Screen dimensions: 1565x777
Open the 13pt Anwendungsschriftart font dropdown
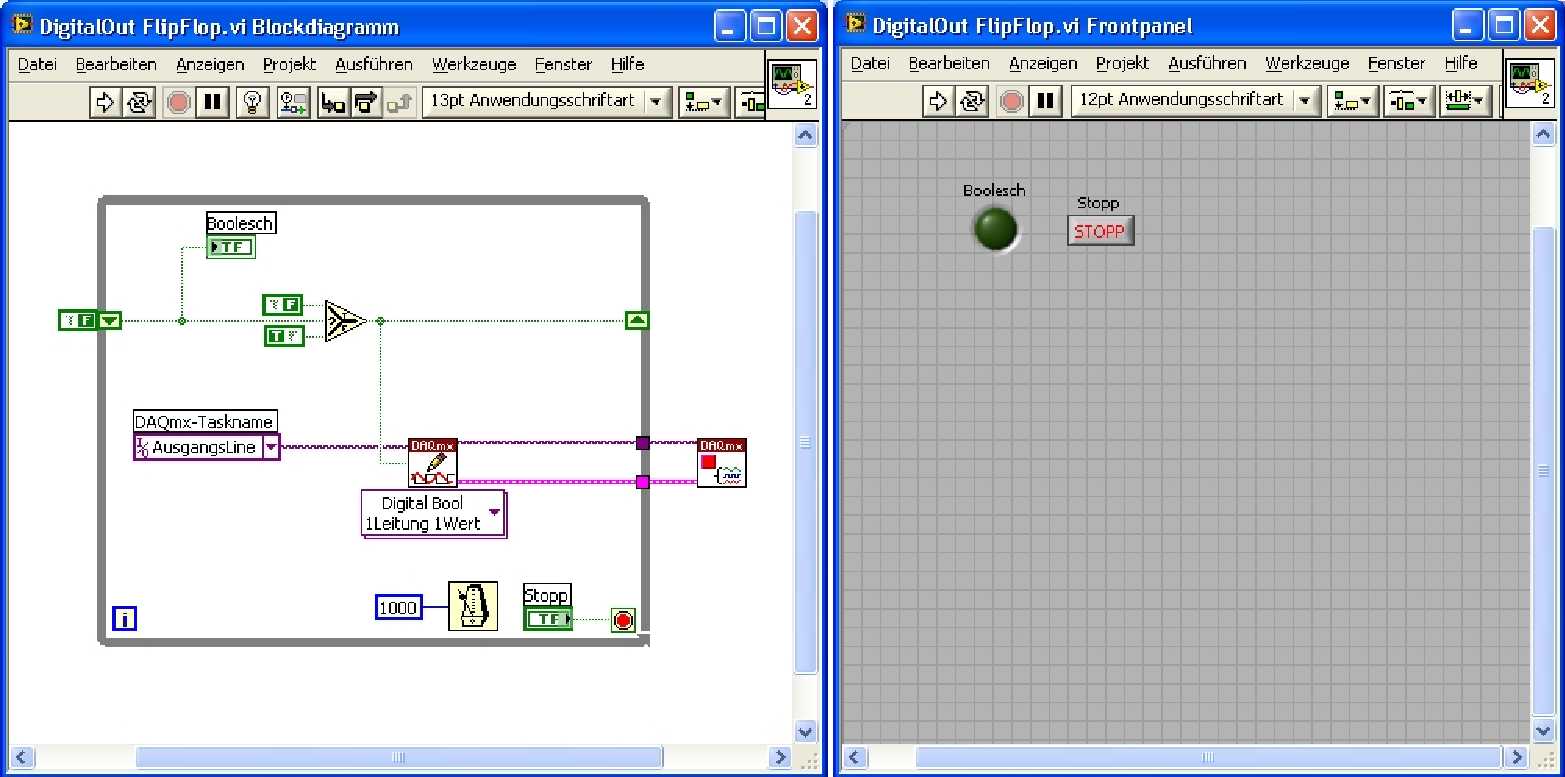546,101
